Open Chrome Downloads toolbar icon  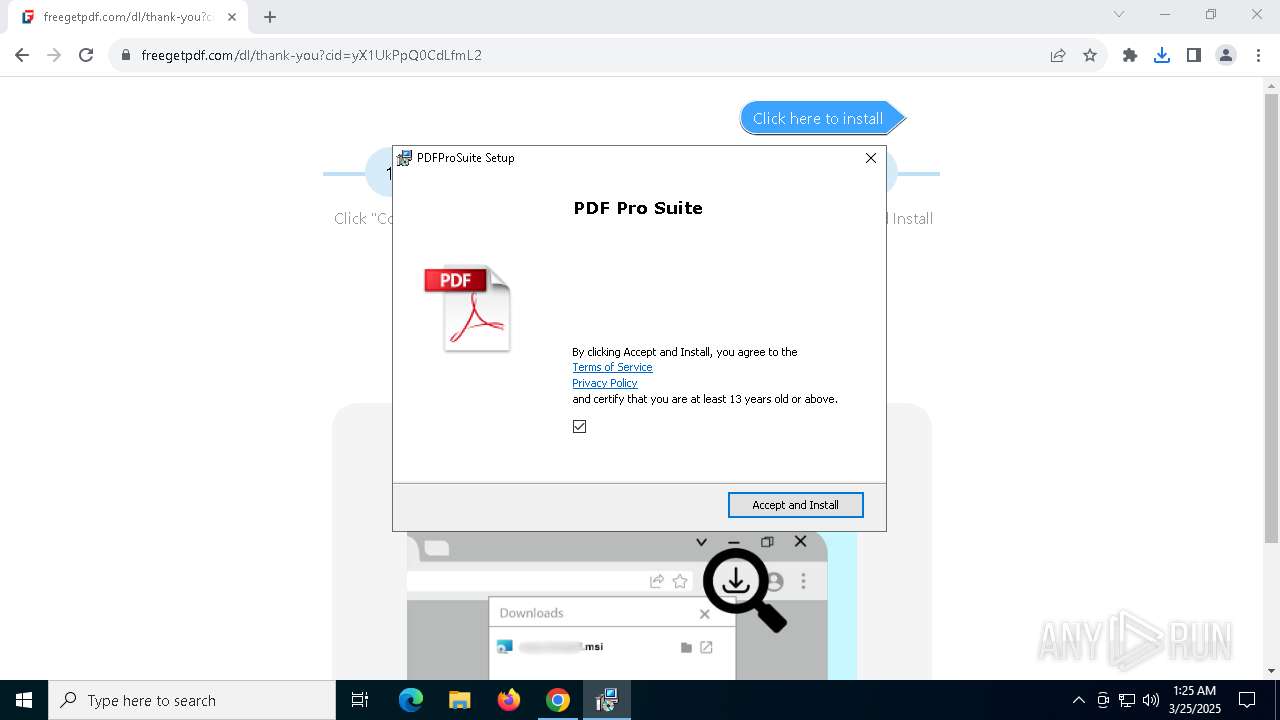1162,55
